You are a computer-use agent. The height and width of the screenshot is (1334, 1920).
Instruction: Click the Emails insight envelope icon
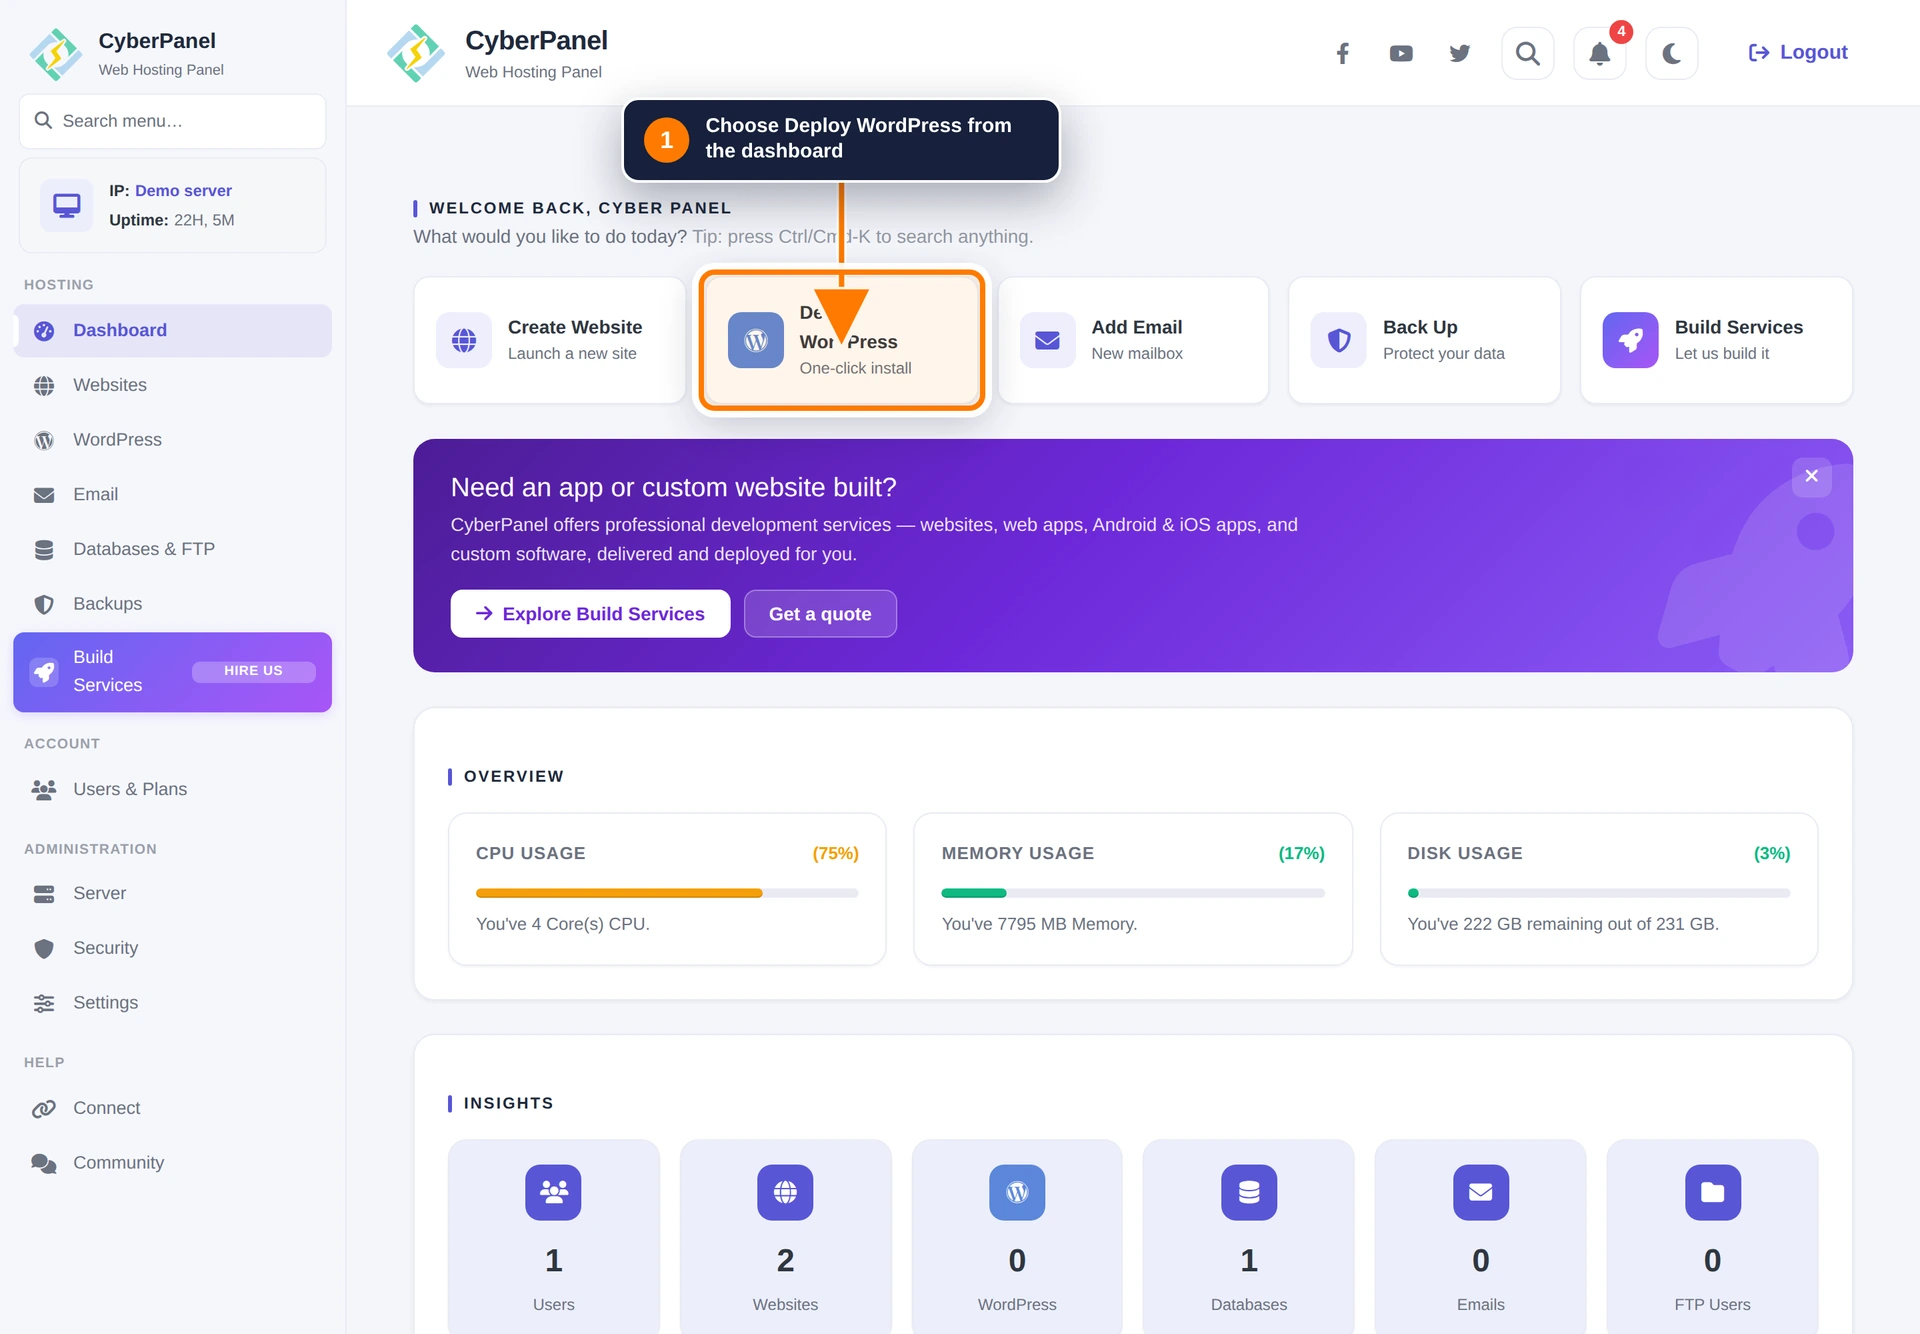point(1481,1192)
